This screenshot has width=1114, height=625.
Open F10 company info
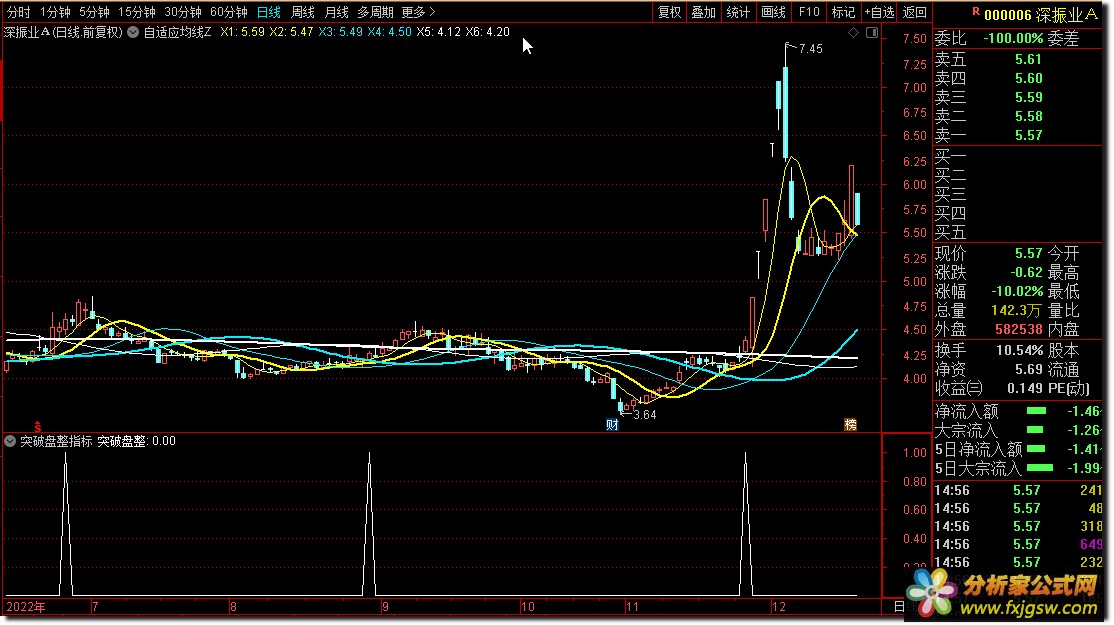click(809, 12)
